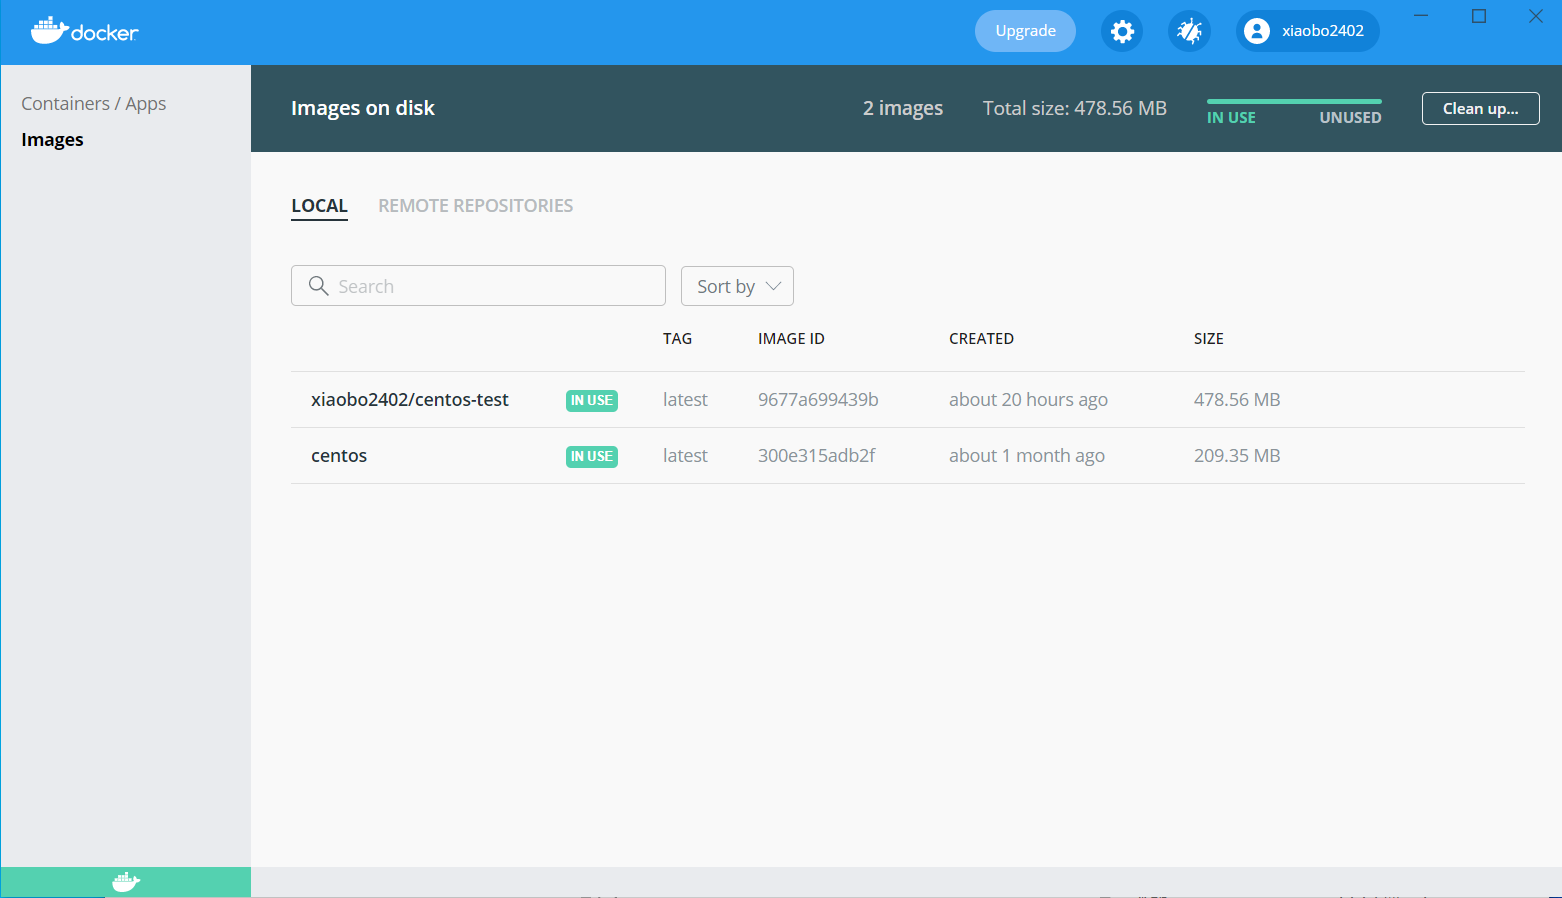
Task: Toggle the IN USE badge on centos row
Action: pyautogui.click(x=591, y=456)
